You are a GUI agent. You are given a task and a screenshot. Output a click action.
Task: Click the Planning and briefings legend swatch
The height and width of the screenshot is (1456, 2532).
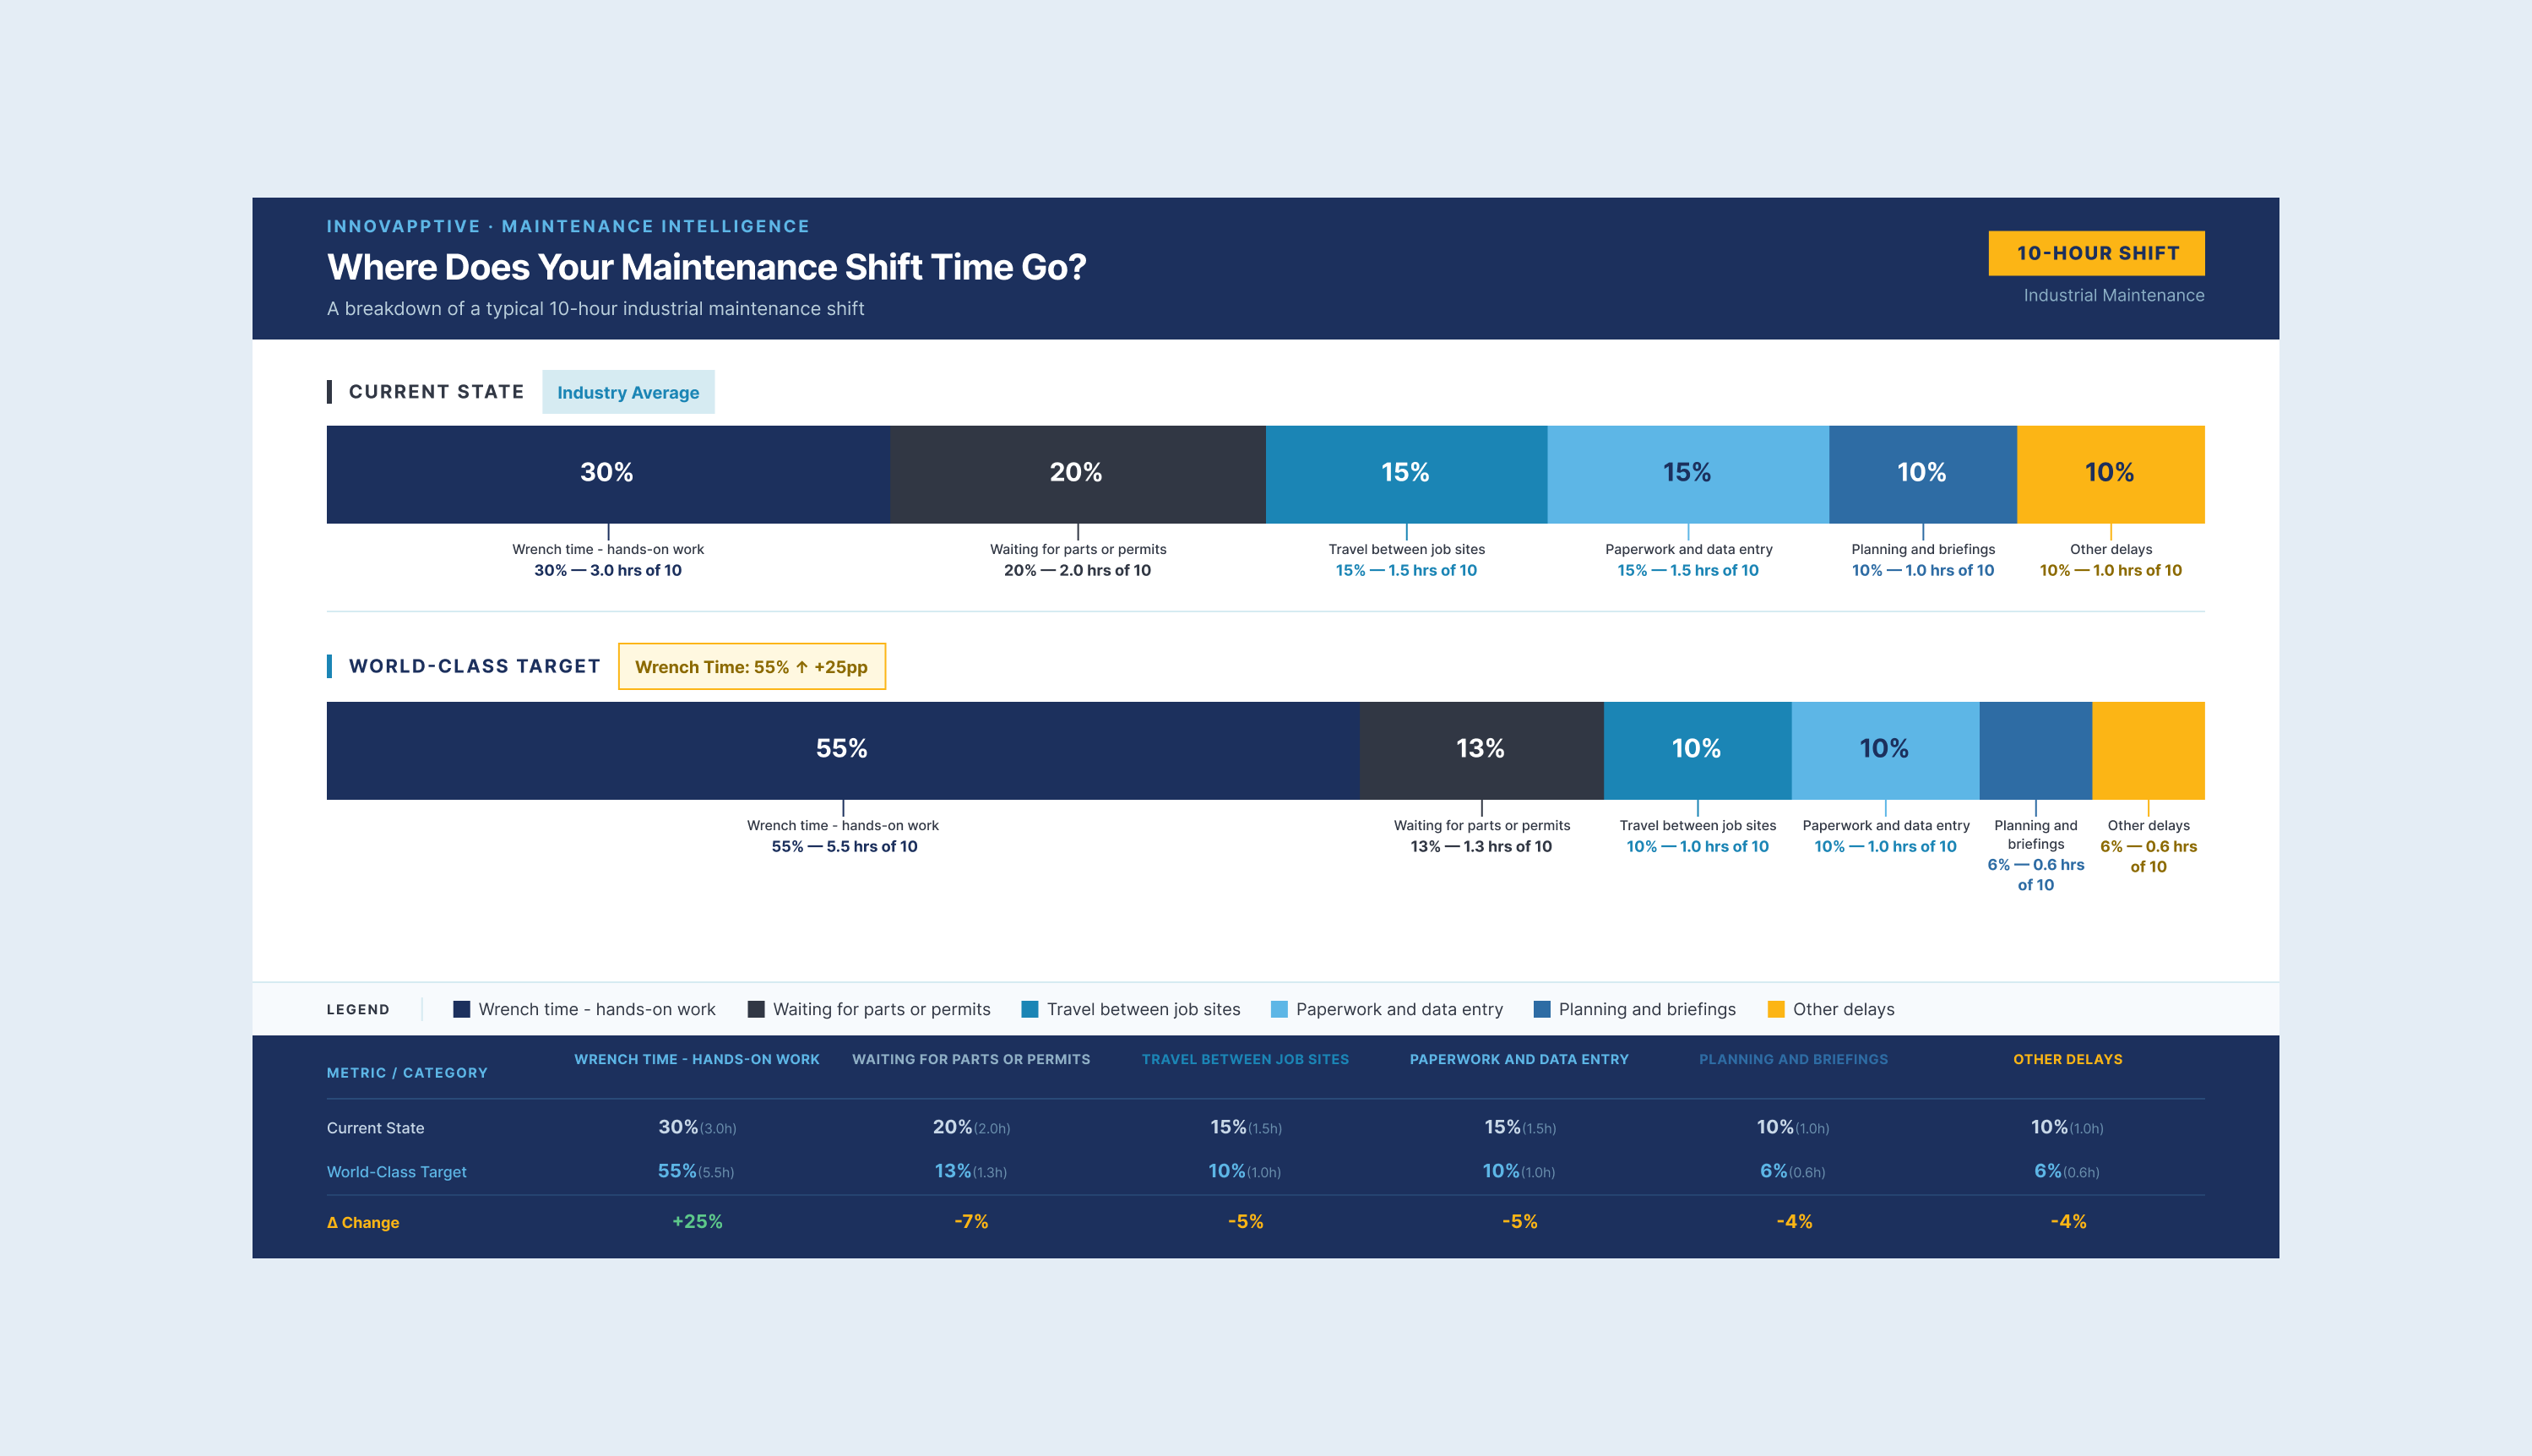(x=1542, y=1009)
